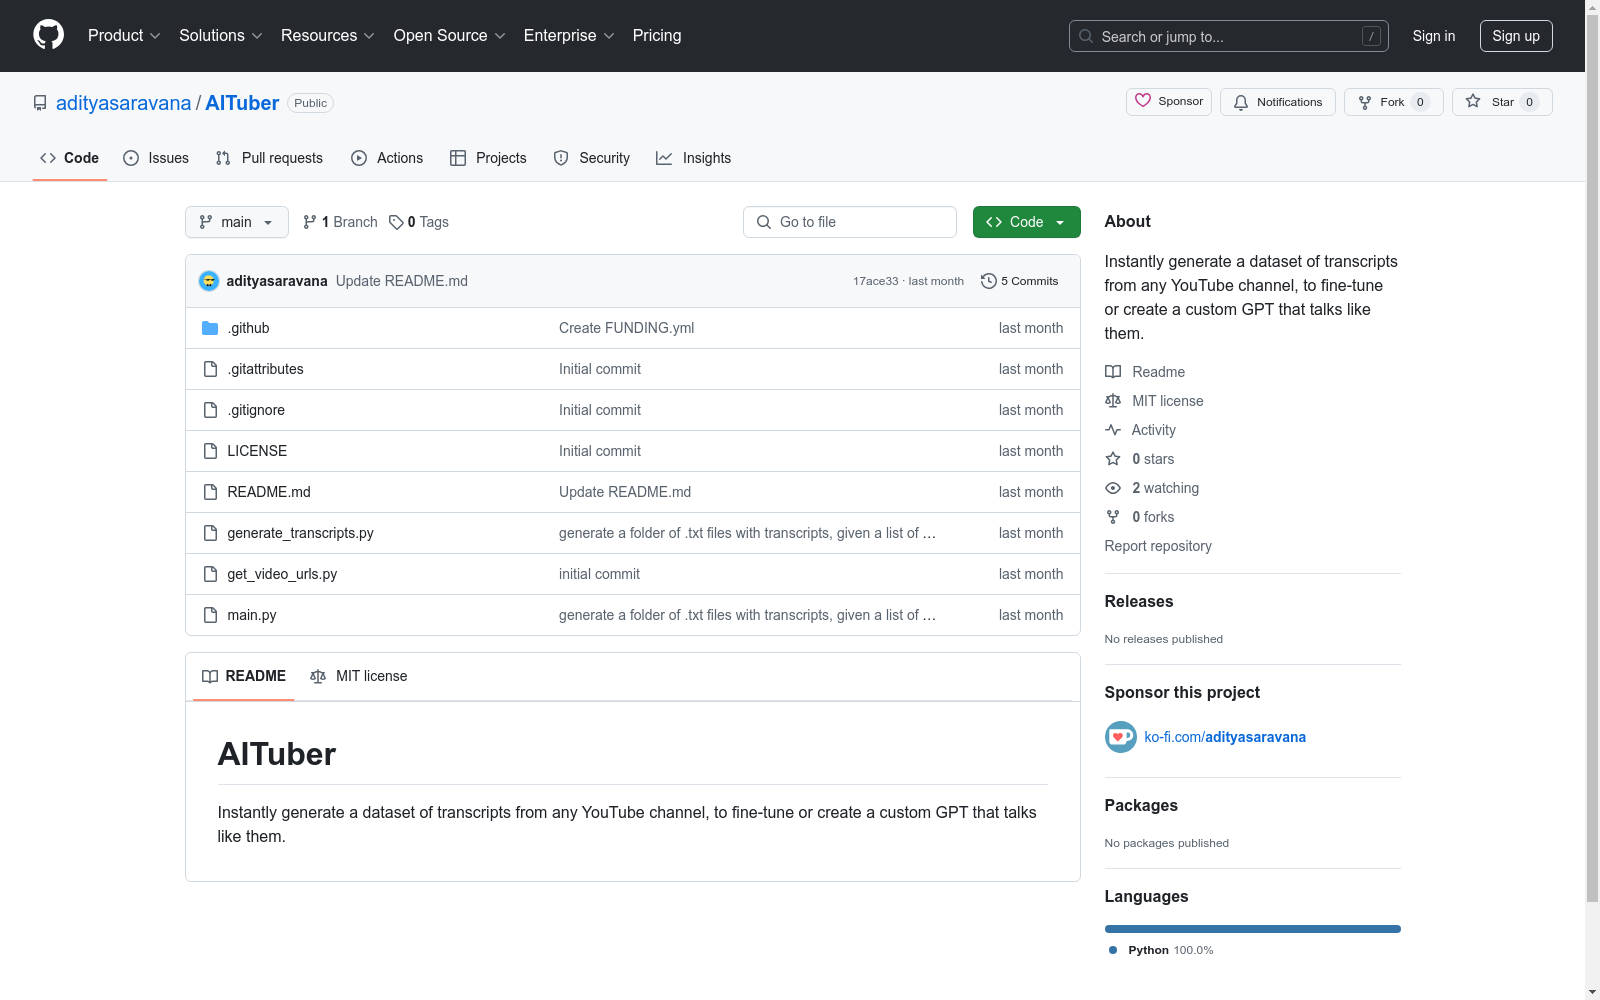Click the LICENSE file icon
The image size is (1600, 1000).
point(210,451)
